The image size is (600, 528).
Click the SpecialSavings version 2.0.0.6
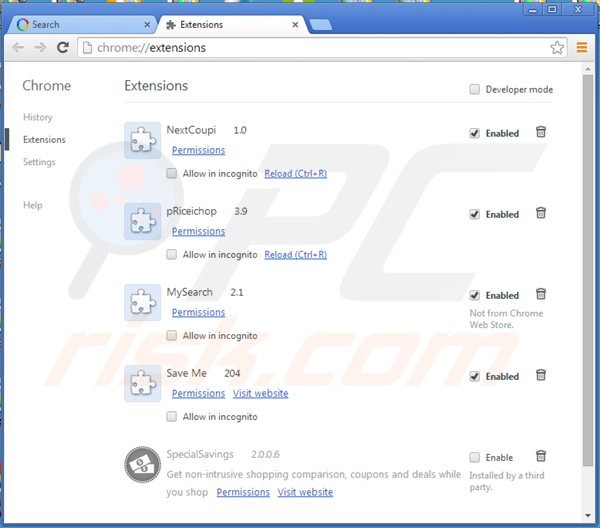coord(265,455)
